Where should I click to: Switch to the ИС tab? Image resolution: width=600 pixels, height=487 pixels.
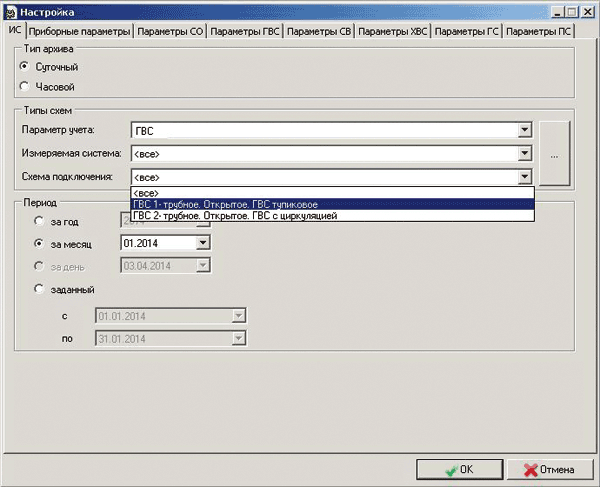(x=15, y=30)
